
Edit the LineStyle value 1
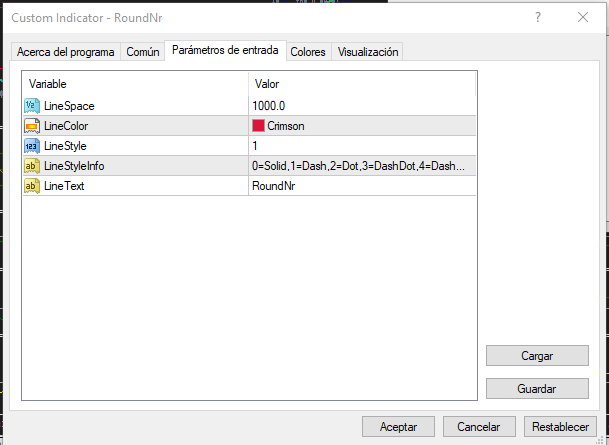tap(362, 146)
